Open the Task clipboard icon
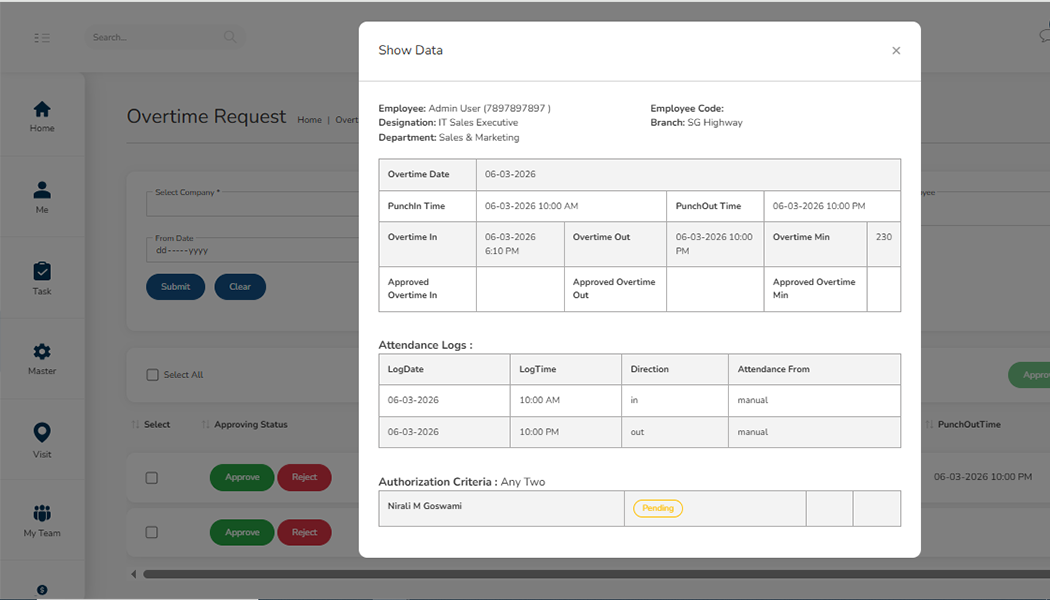Image resolution: width=1050 pixels, height=600 pixels. tap(42, 271)
